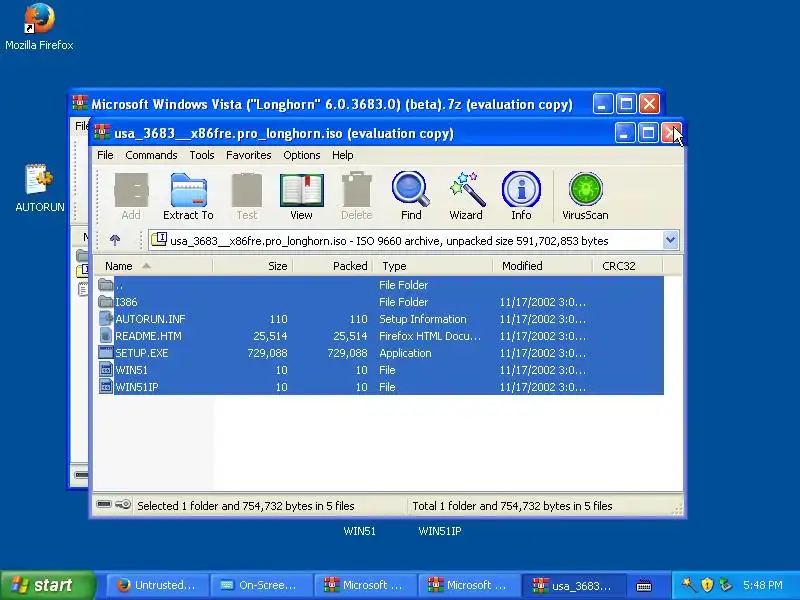Viewport: 800px width, 600px height.
Task: Select the AUTORUN desktop icon
Action: [x=40, y=188]
